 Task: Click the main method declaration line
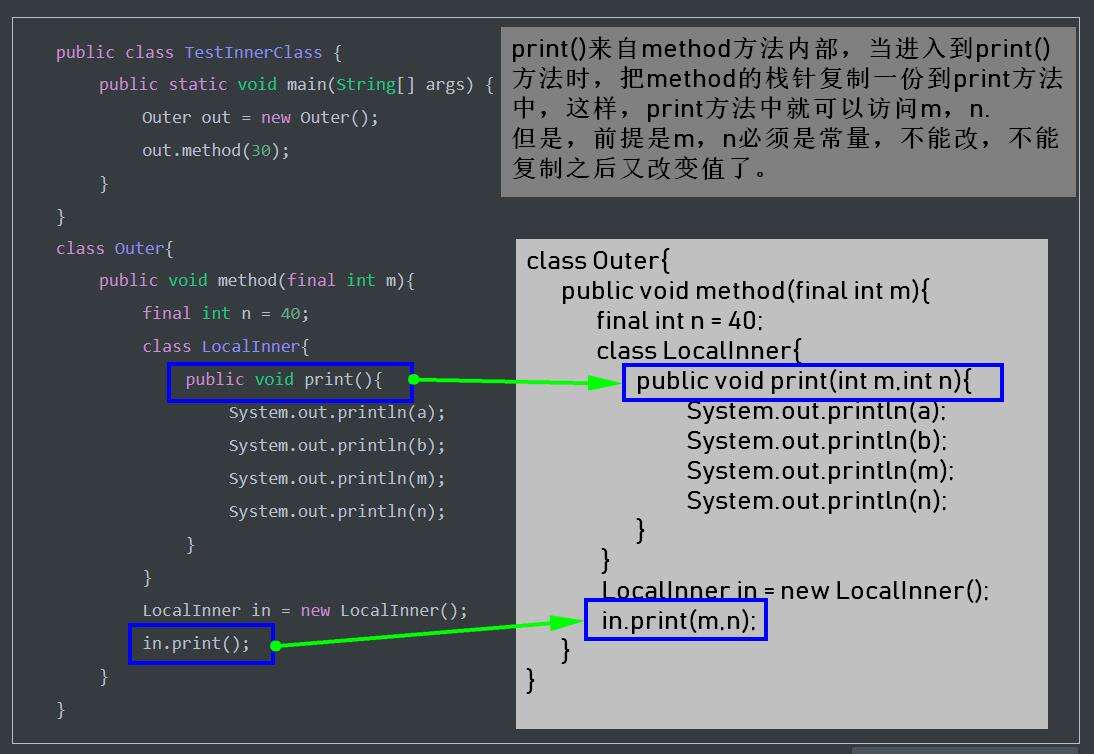[296, 85]
